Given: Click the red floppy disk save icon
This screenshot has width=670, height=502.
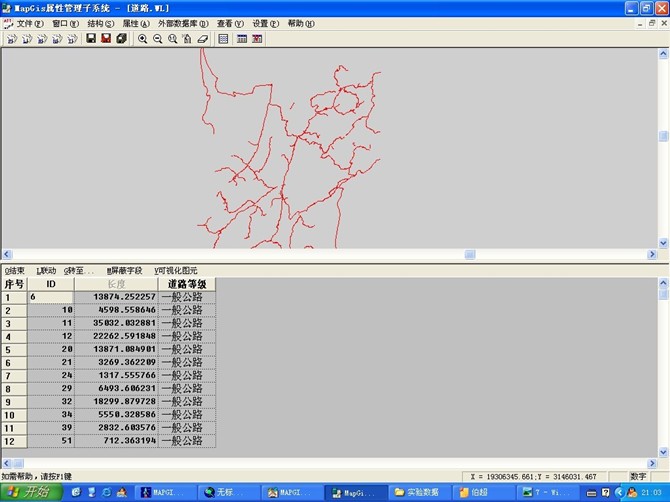Looking at the screenshot, I should coord(106,39).
